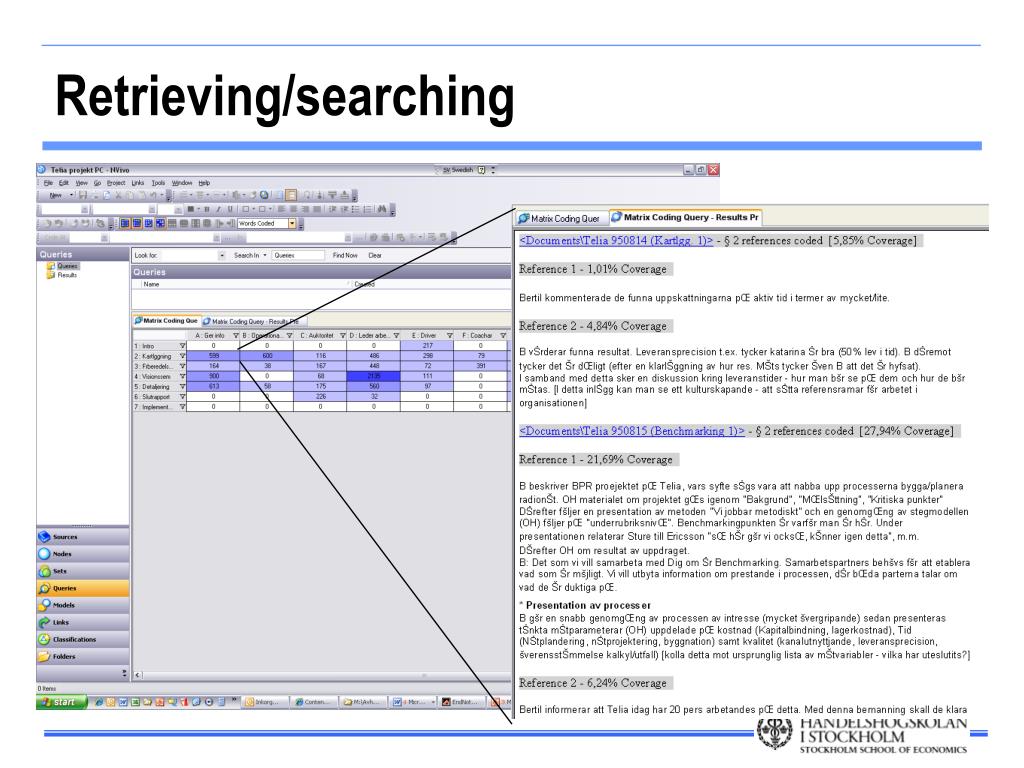Select enlarged Matrix Coding Quer tab
Viewport: 1024px width, 768px height.
tap(559, 218)
